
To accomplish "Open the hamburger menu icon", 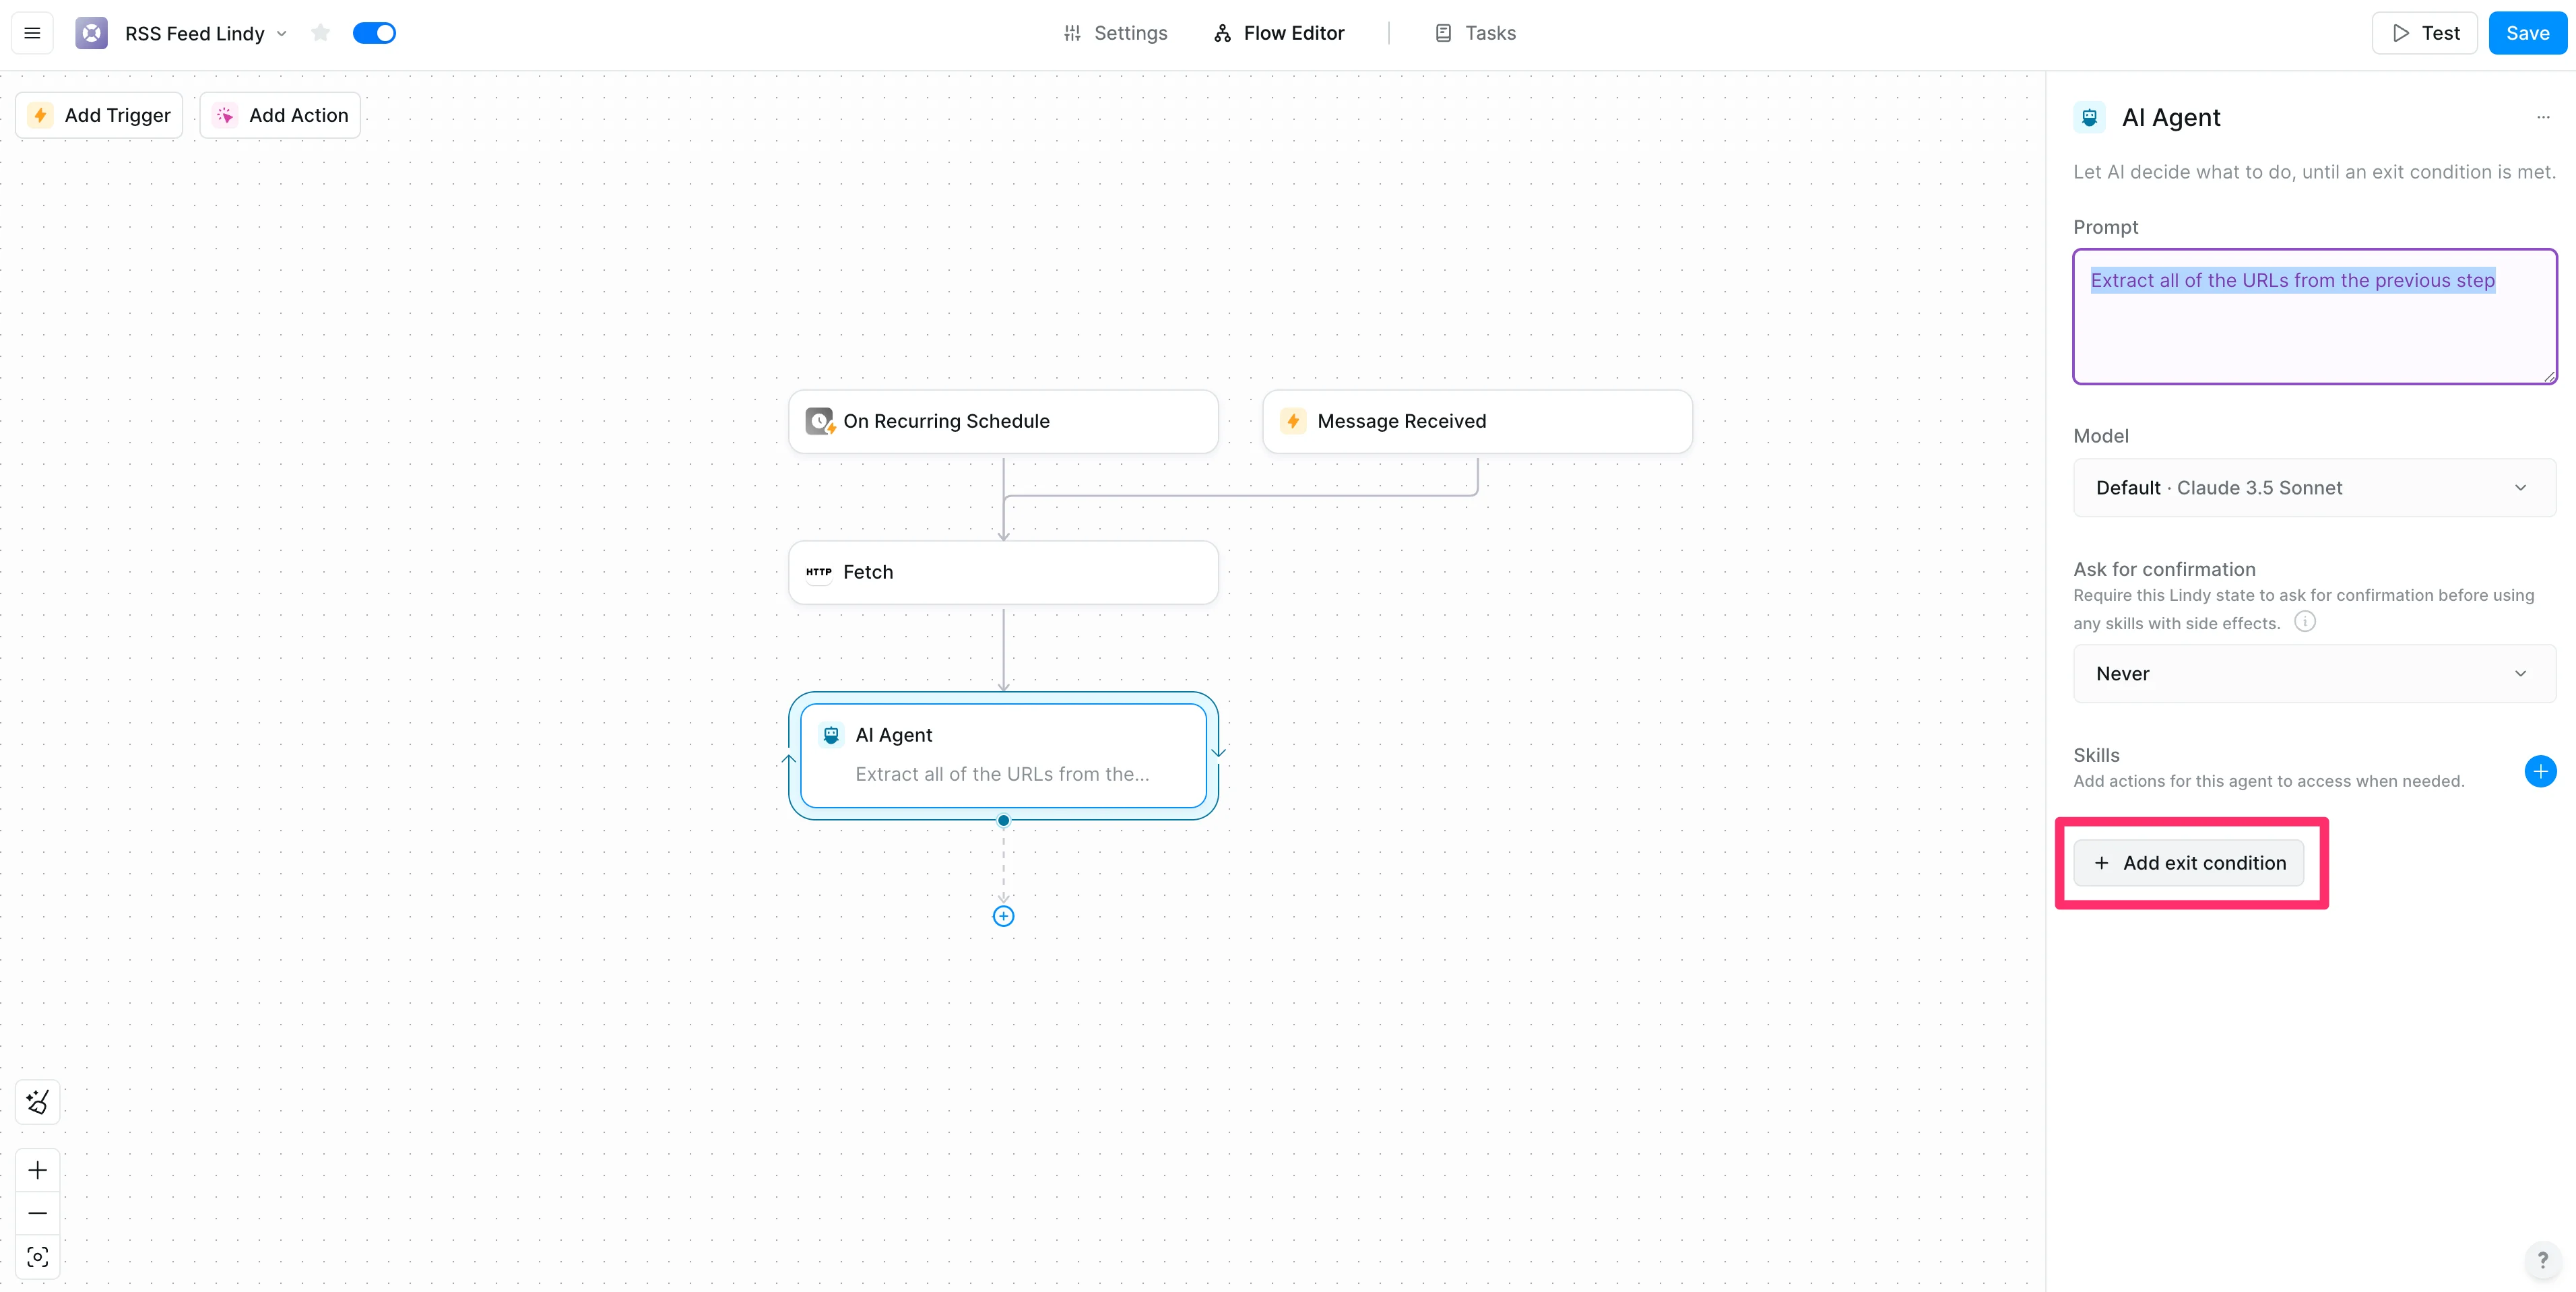I will point(32,33).
